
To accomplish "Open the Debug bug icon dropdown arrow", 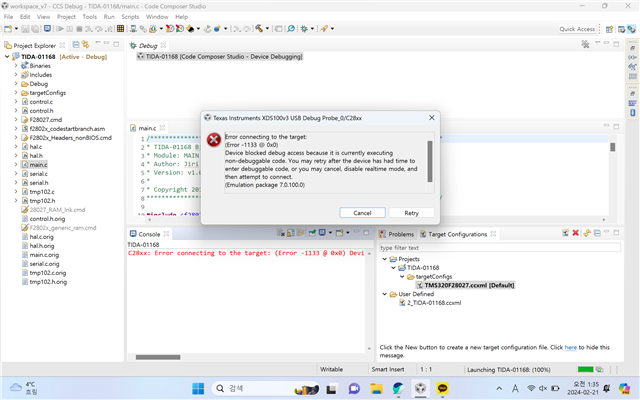I will (312, 29).
